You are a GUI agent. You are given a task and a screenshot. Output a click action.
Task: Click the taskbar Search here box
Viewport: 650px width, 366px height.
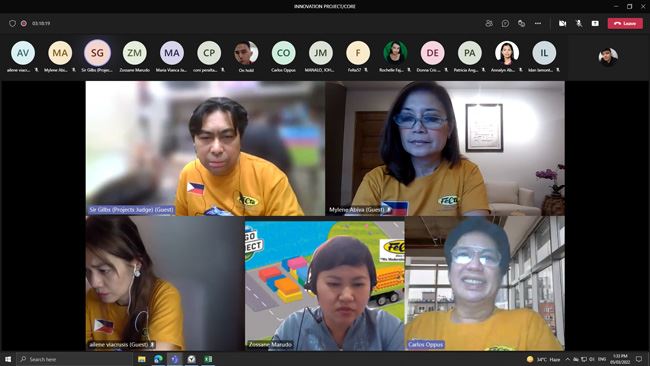point(75,359)
